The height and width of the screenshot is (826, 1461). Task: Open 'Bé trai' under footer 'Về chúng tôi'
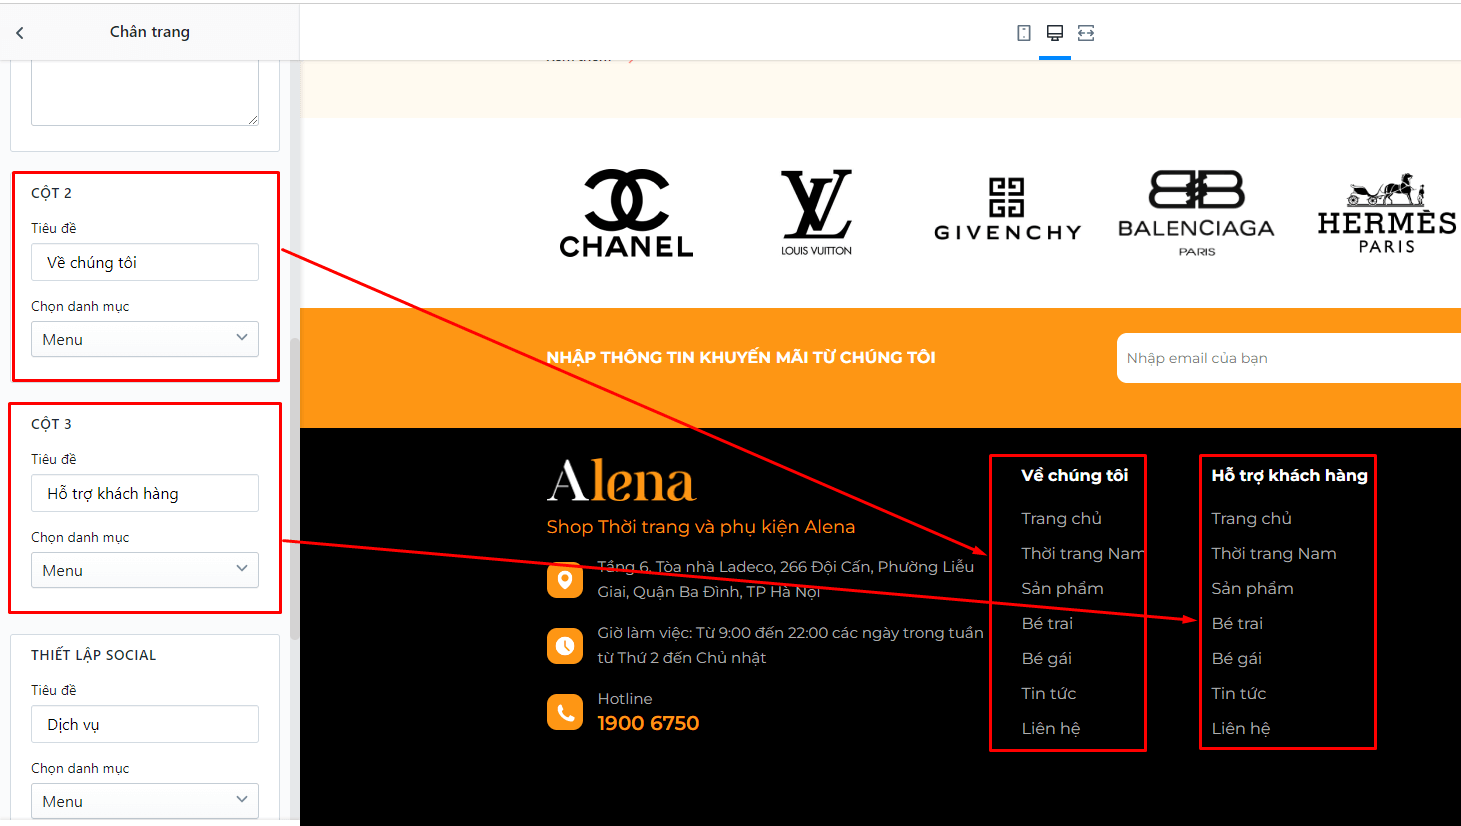pyautogui.click(x=1047, y=623)
